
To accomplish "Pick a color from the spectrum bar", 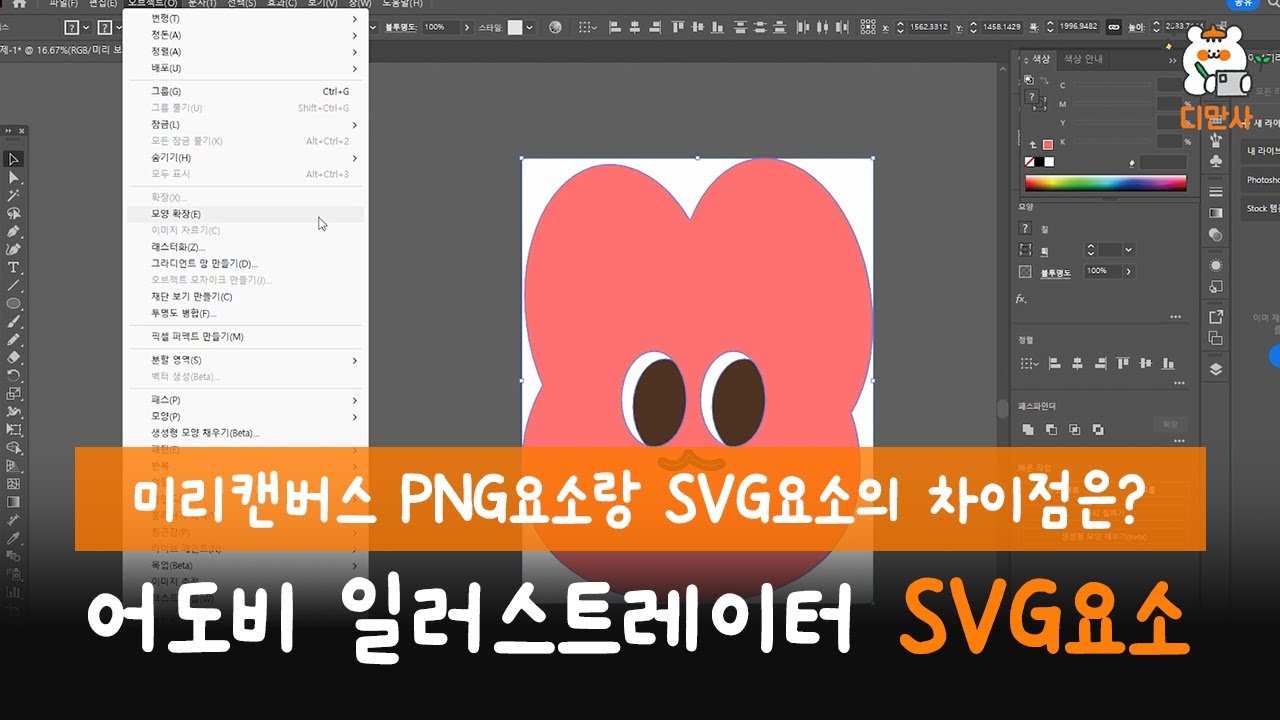I will coord(1105,183).
